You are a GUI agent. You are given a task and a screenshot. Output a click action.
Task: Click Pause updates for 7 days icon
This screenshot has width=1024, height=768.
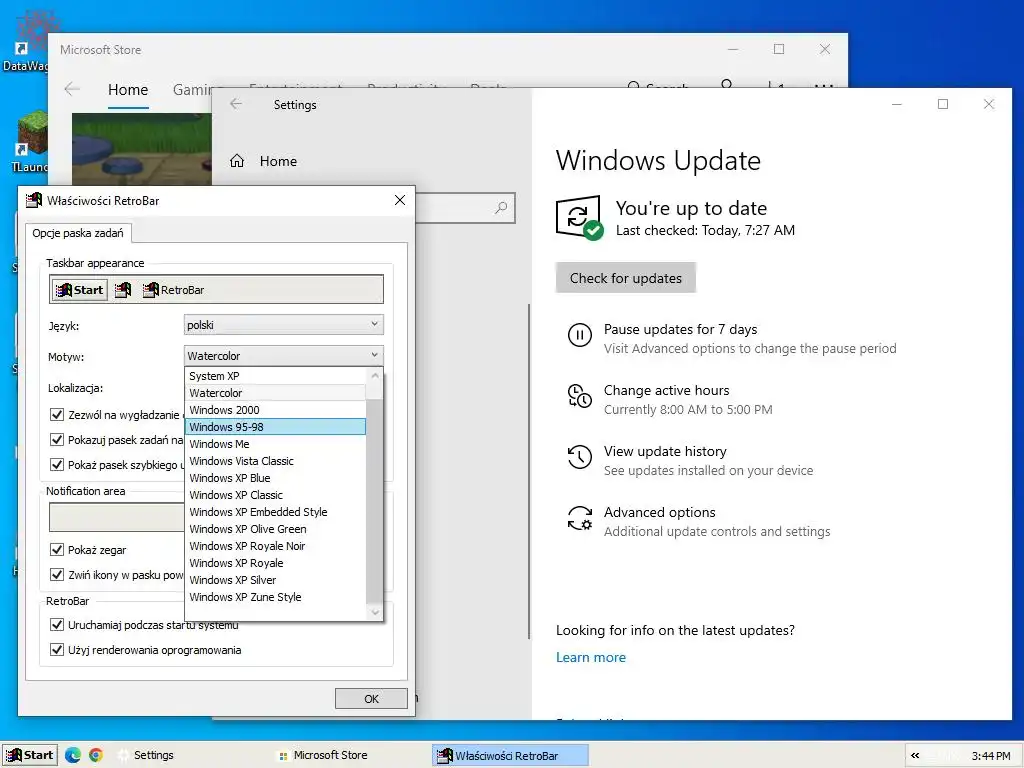coord(579,335)
